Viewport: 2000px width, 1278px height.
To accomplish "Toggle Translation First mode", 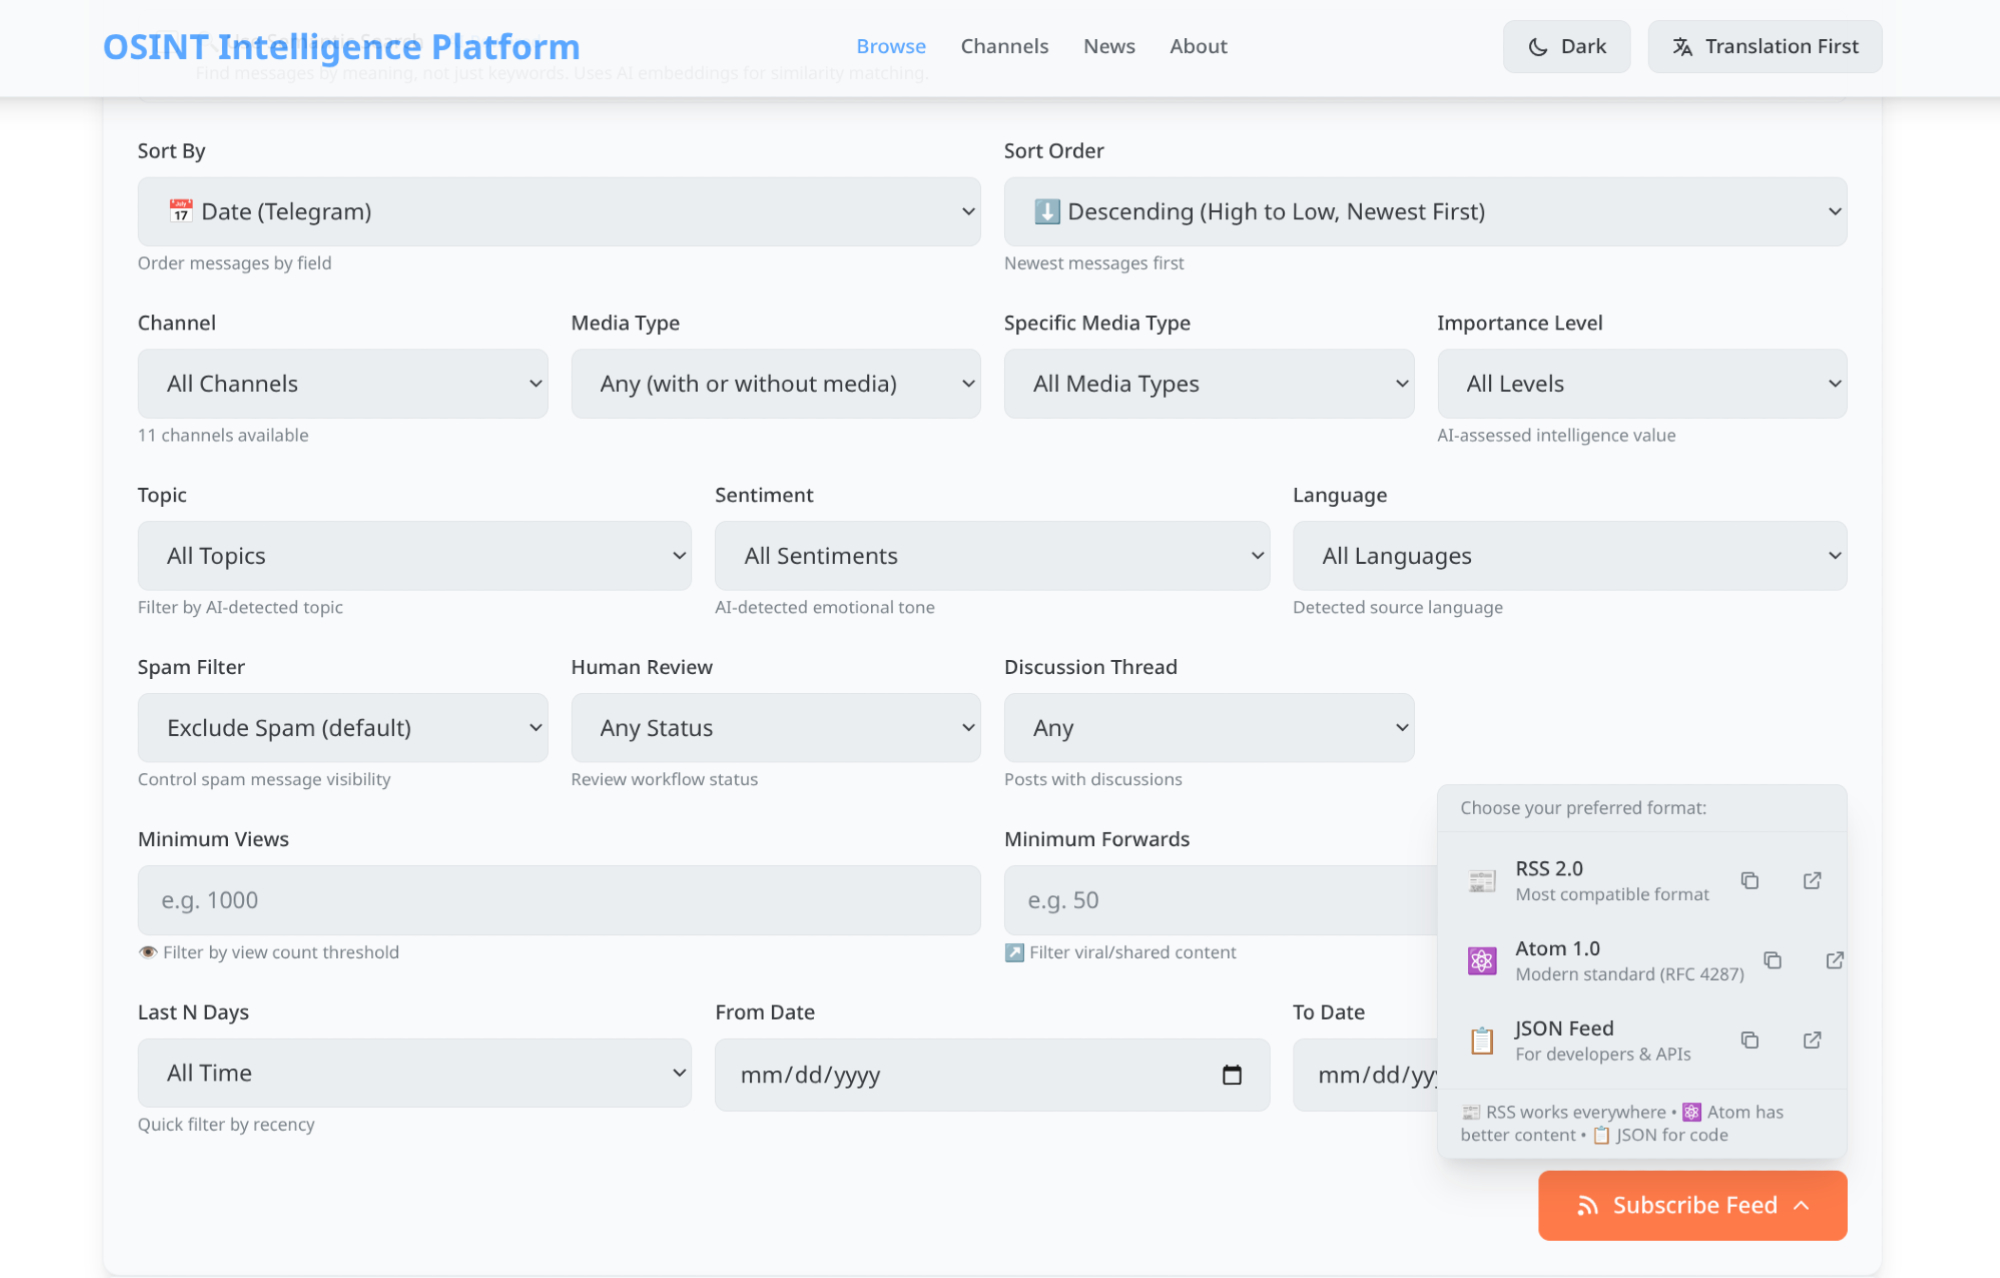I will click(1764, 46).
